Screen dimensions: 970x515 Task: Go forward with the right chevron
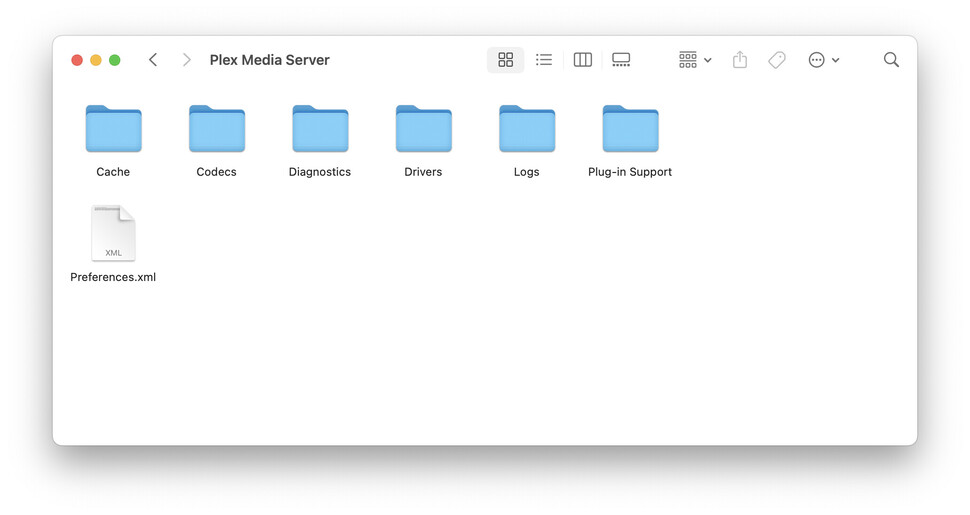(186, 59)
